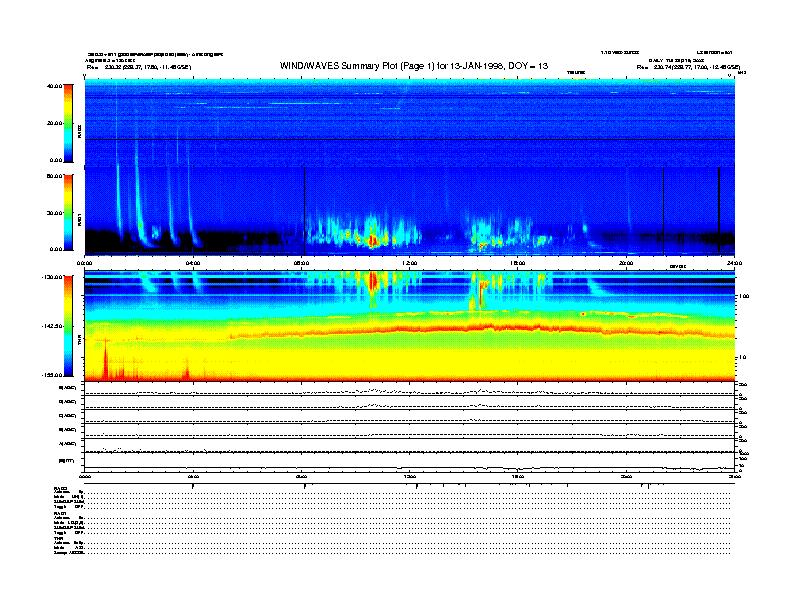Viewport: 792px width, 612px height.
Task: Click 04:00 tick label under RAD1 panel
Action: [x=193, y=263]
